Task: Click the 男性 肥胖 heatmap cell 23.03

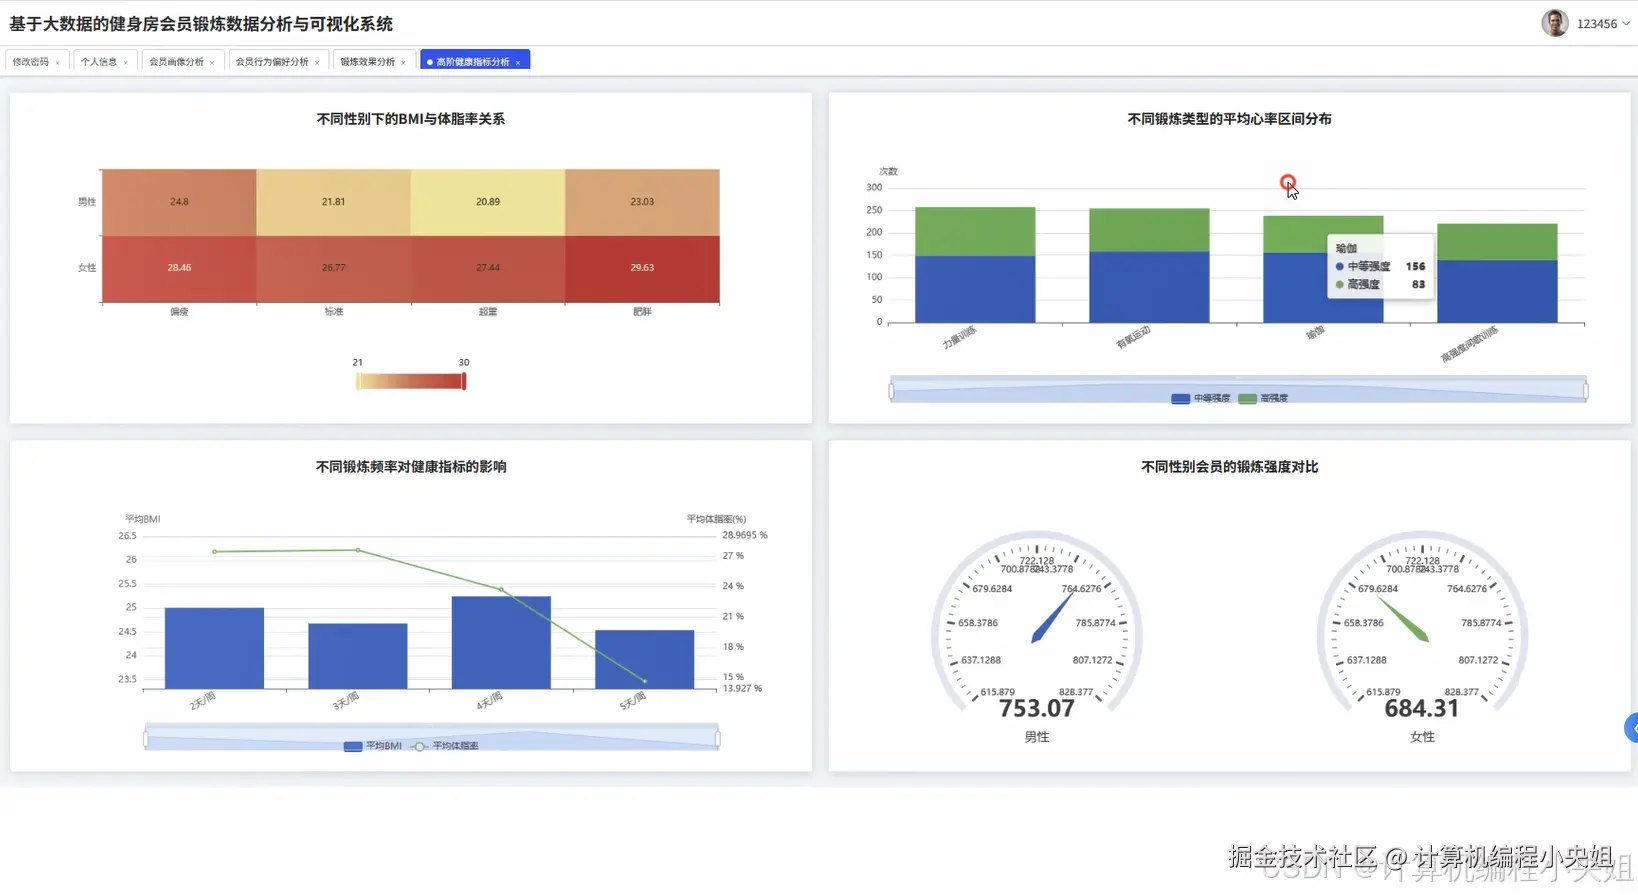Action: click(642, 202)
